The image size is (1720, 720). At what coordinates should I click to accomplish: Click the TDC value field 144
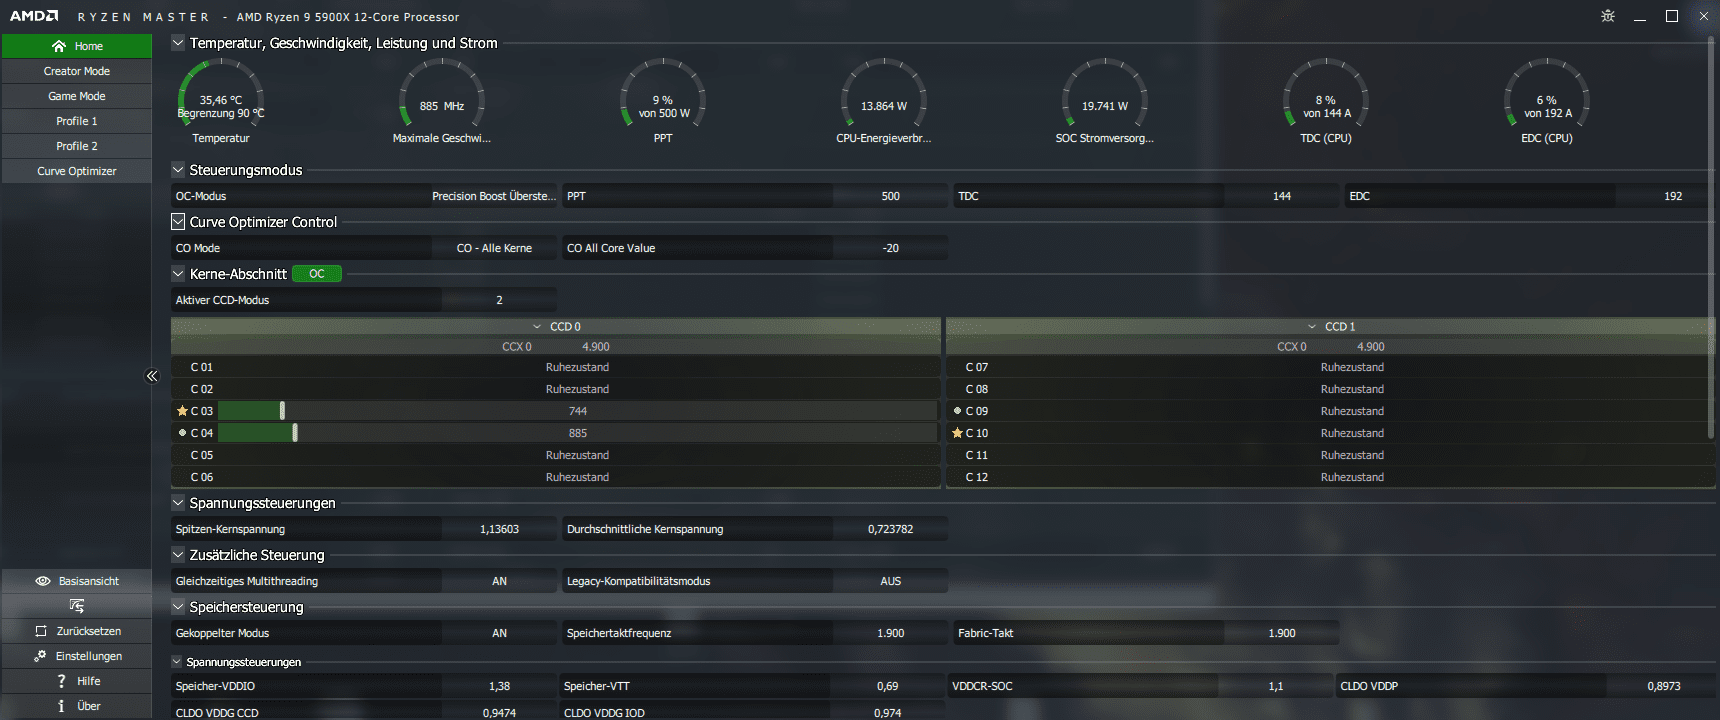coord(1281,196)
